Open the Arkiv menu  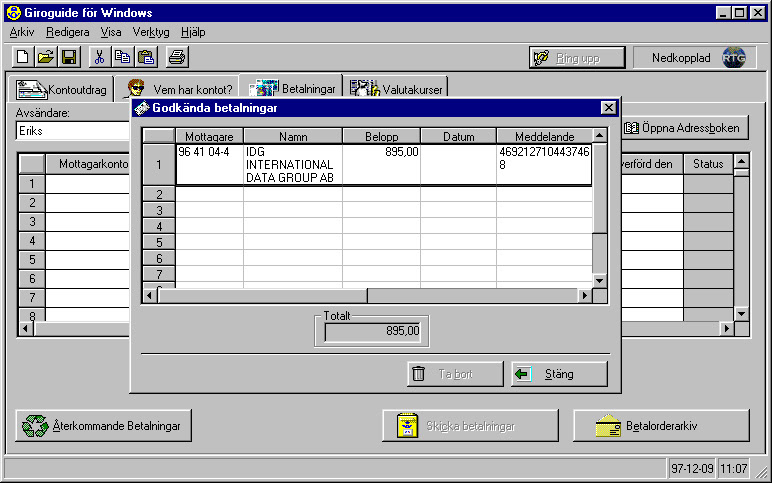22,32
